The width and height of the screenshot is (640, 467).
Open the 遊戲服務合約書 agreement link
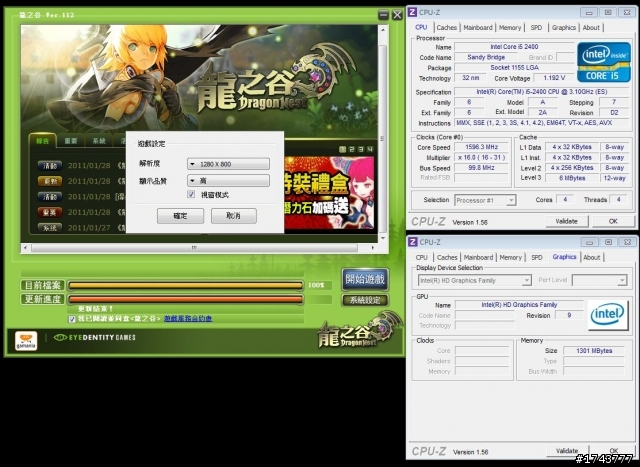click(188, 318)
